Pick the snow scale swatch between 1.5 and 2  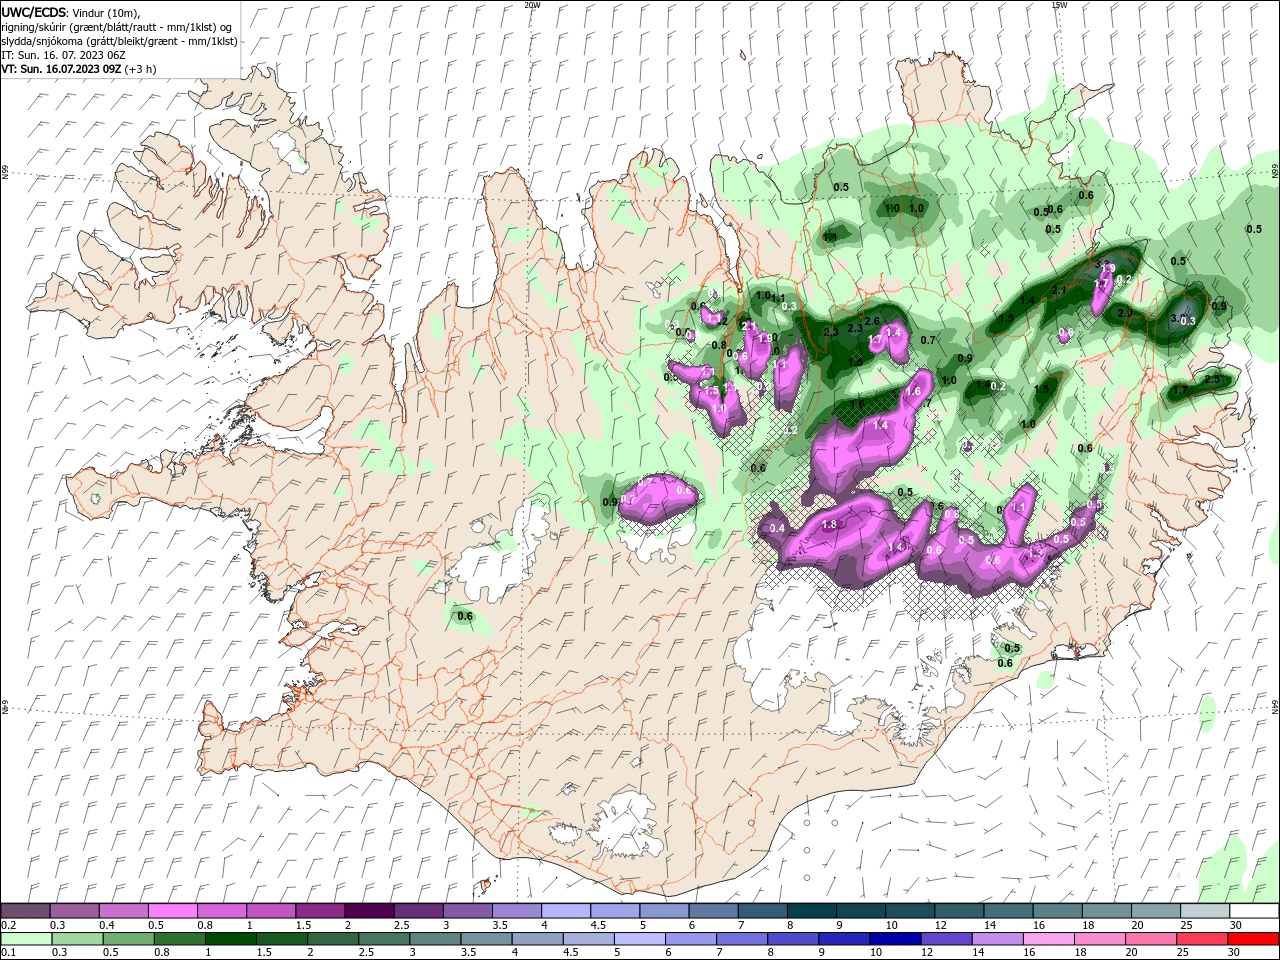(319, 911)
